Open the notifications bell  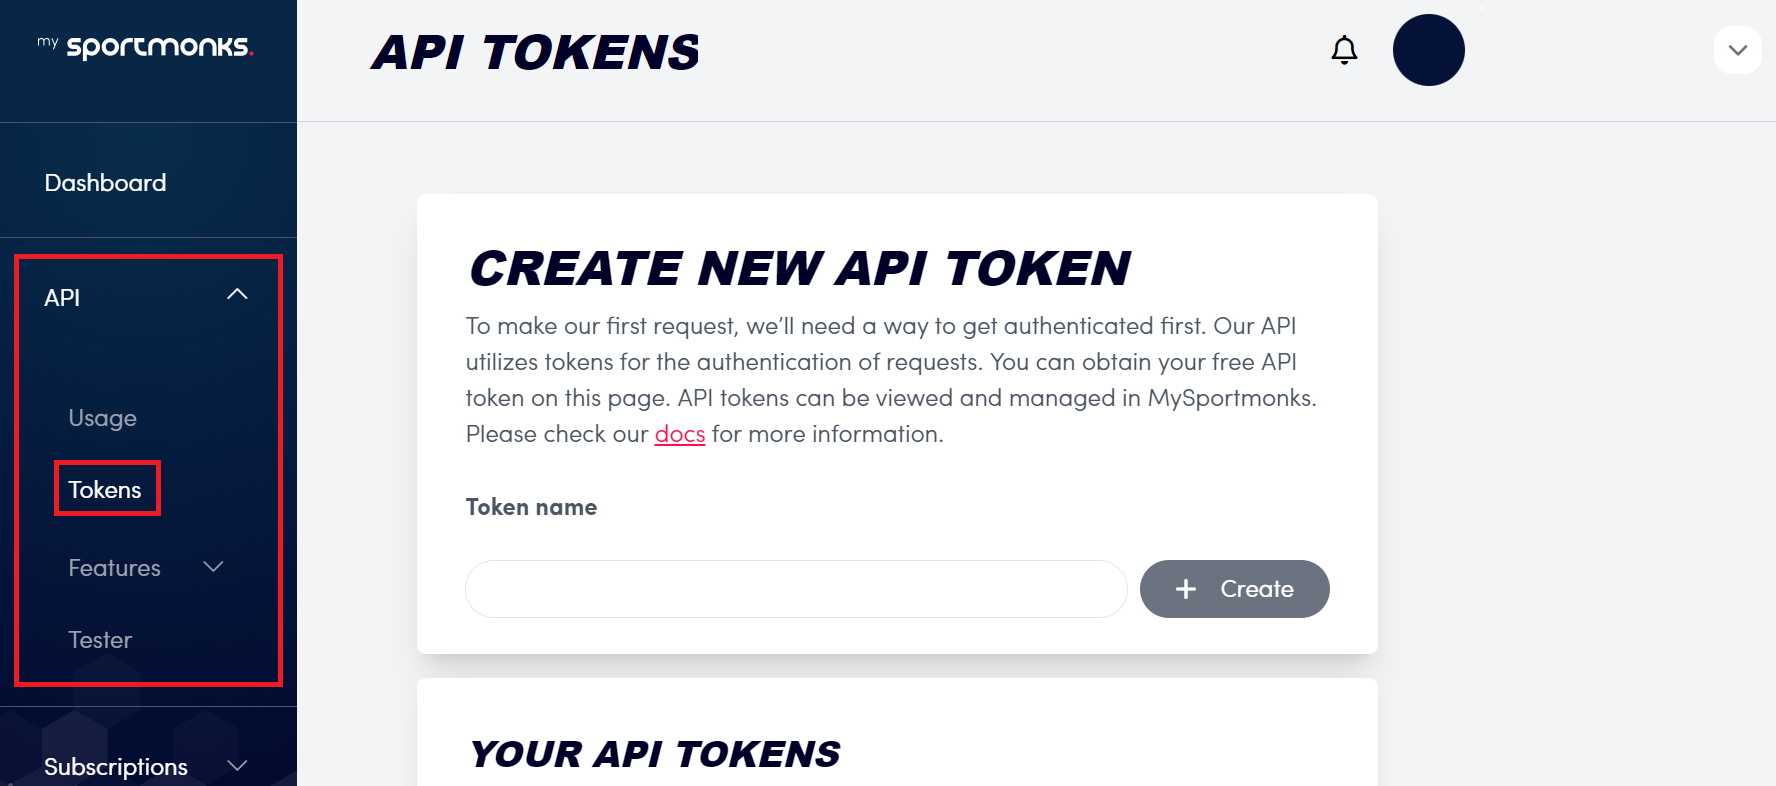(x=1344, y=50)
